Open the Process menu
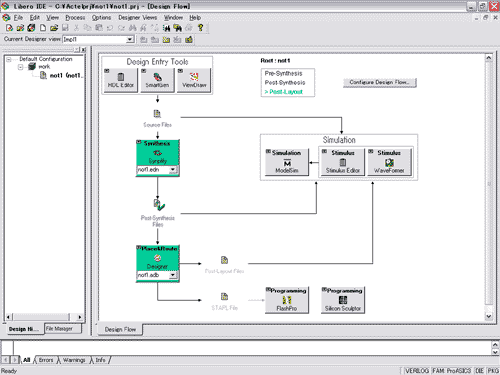The image size is (500, 375). click(x=75, y=18)
